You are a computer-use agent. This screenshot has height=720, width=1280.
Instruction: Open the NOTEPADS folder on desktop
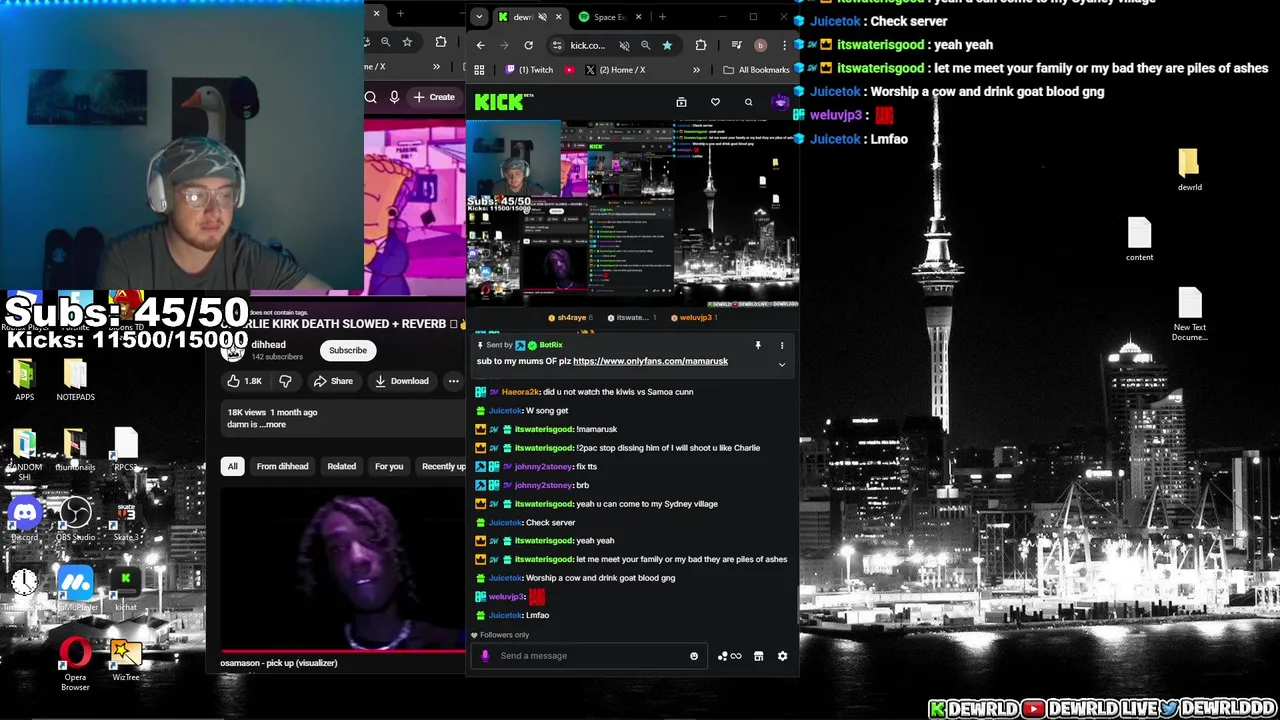click(75, 380)
